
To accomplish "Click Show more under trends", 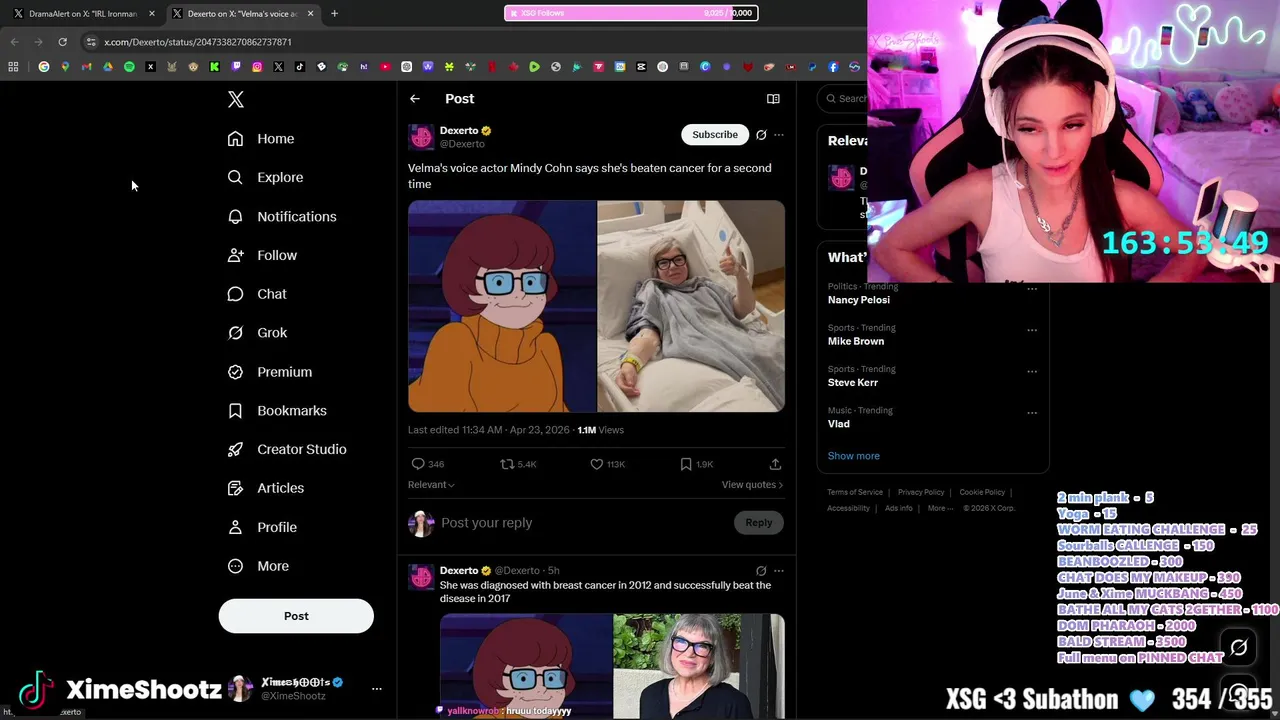I will pyautogui.click(x=854, y=456).
